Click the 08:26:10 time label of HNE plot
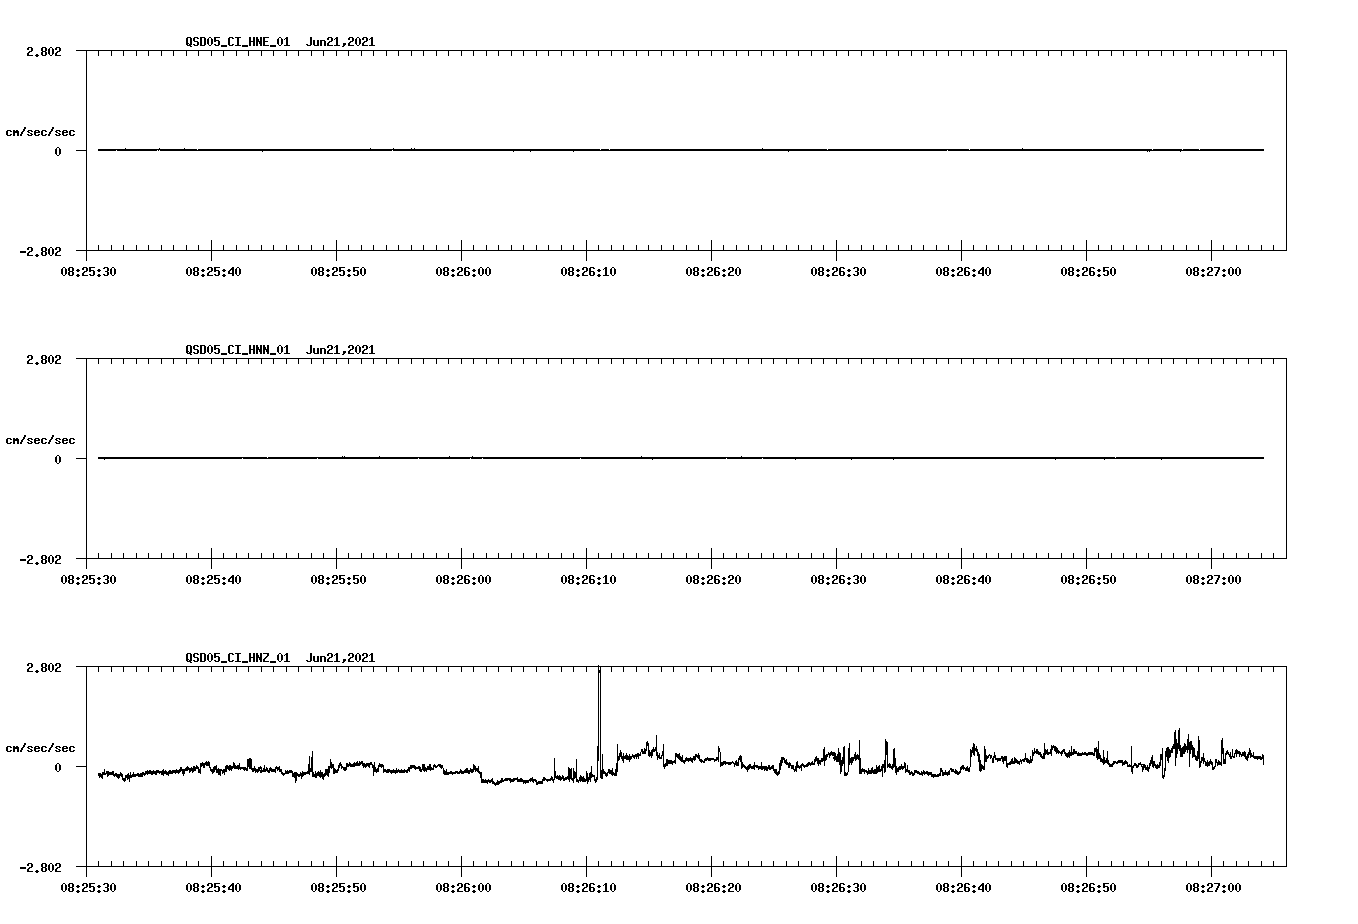The height and width of the screenshot is (924, 1358). (587, 272)
